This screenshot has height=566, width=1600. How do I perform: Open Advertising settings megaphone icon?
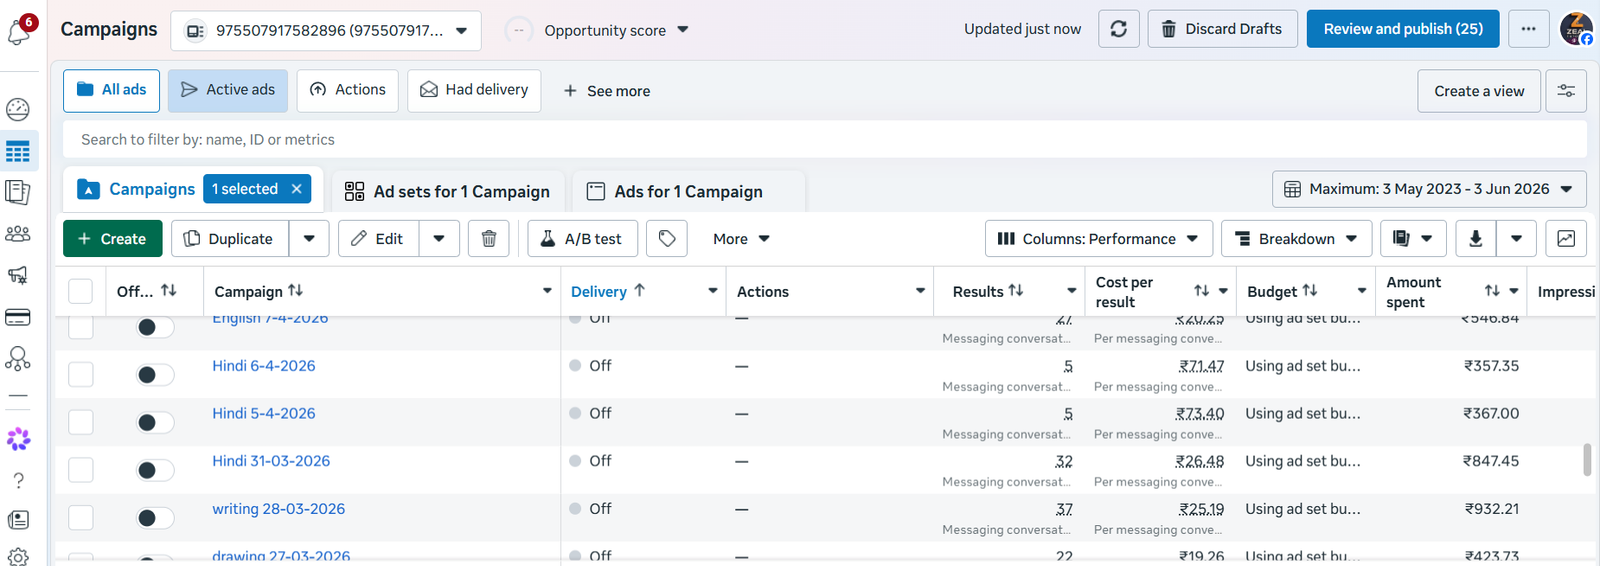pos(18,275)
